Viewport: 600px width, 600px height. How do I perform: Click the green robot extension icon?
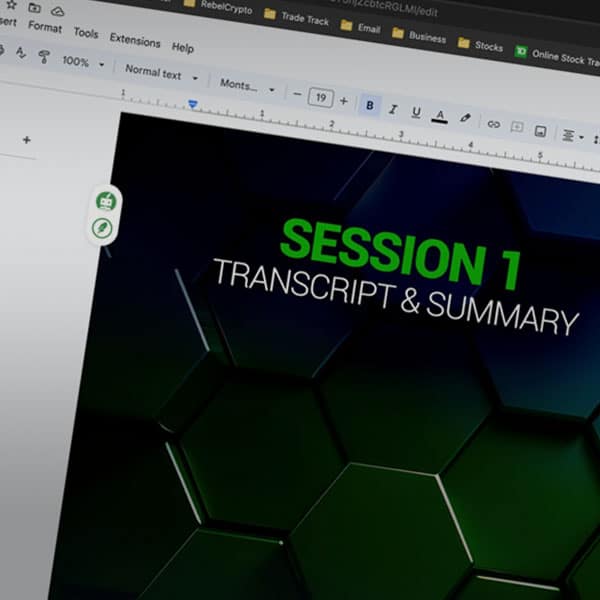pos(103,201)
